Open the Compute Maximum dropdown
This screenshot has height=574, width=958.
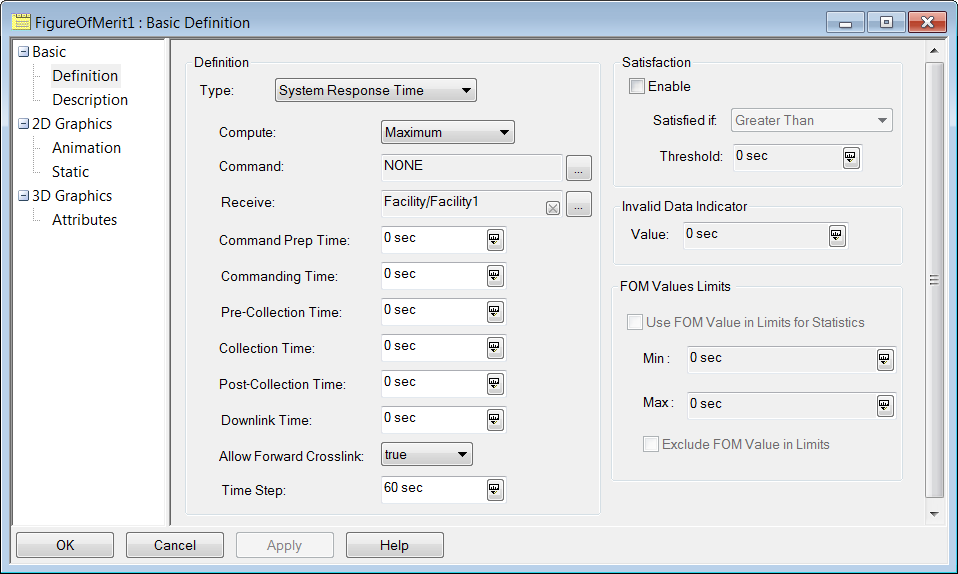(448, 132)
